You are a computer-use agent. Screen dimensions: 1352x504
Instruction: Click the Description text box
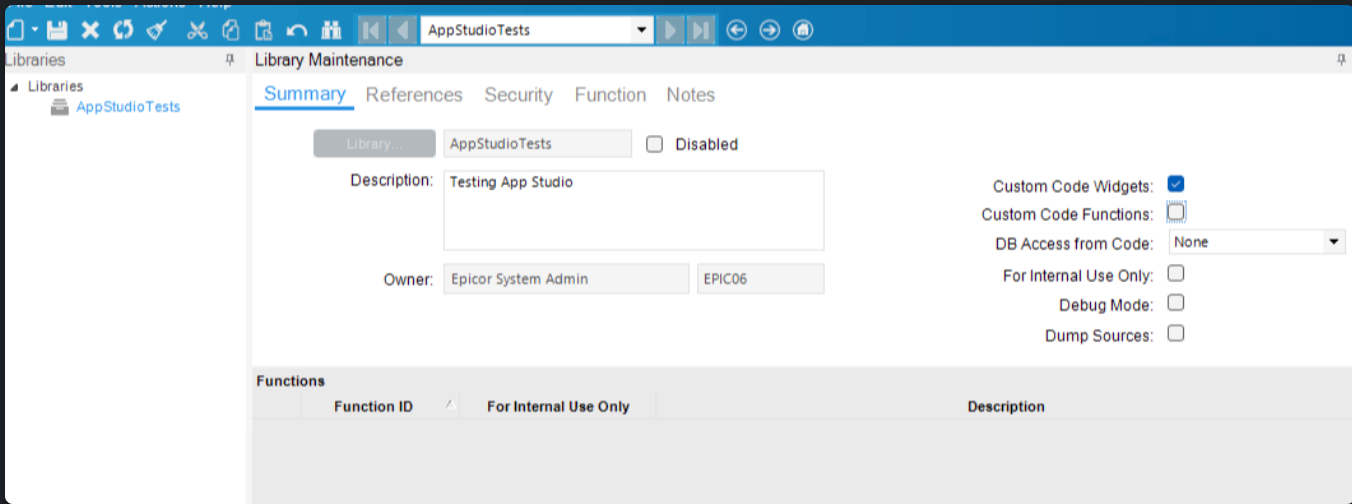tap(634, 210)
